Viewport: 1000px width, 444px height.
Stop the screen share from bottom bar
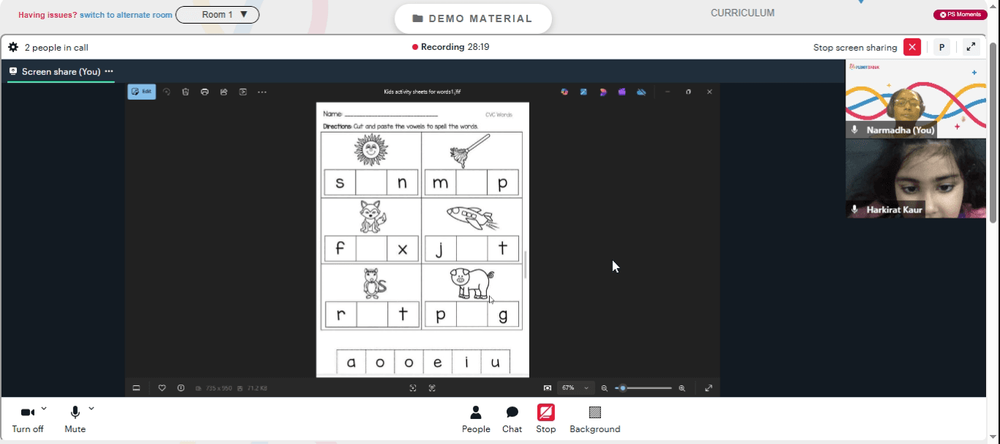tap(546, 419)
